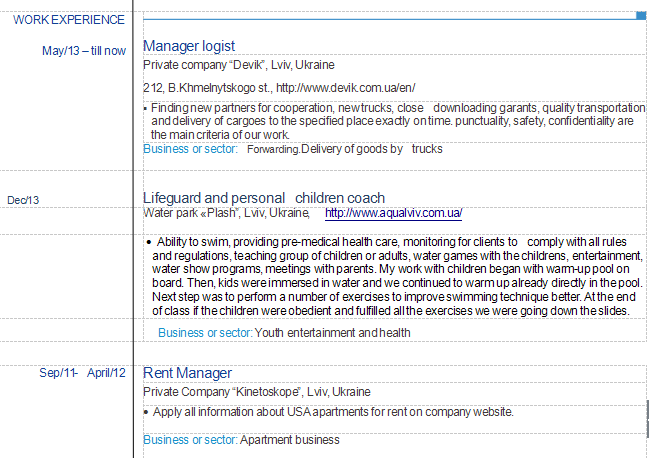Click the "Apply all information about USA apartments" line

coord(333,411)
